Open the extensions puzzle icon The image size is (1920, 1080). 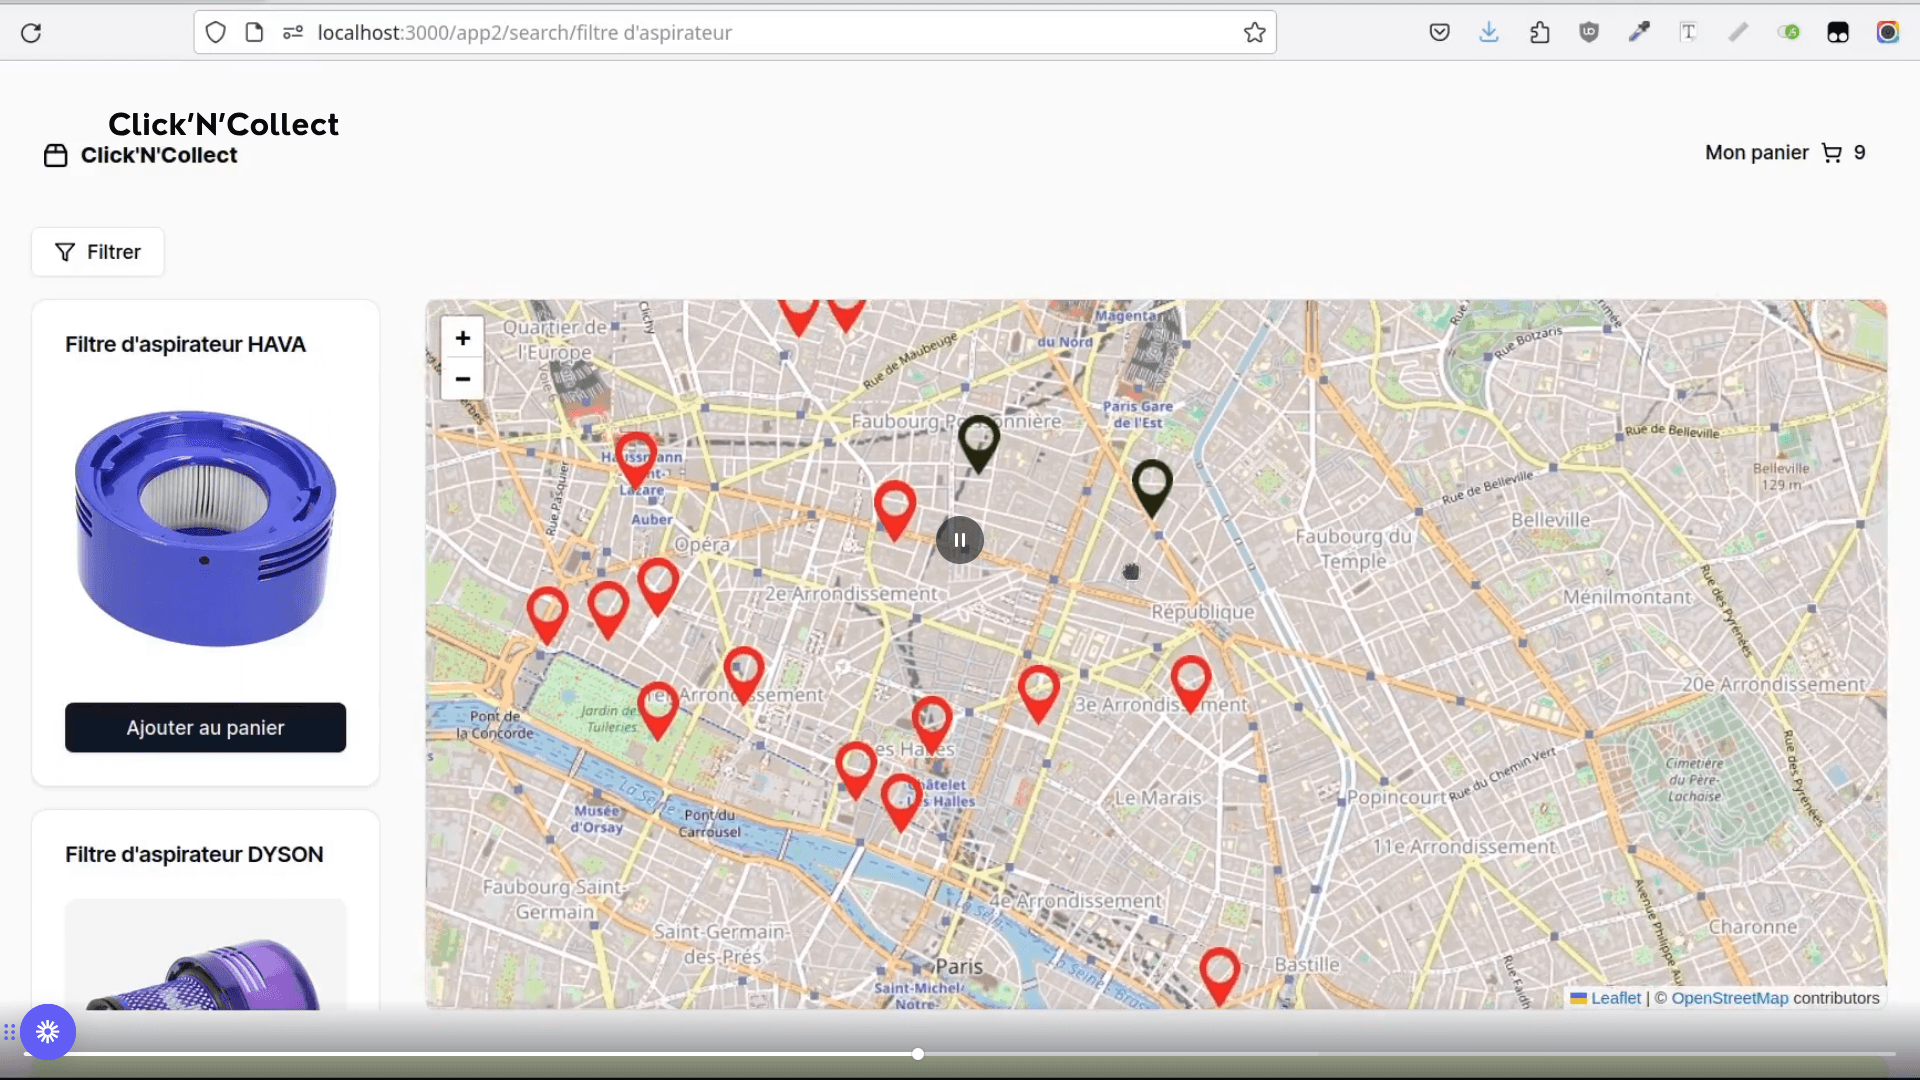pyautogui.click(x=1539, y=33)
